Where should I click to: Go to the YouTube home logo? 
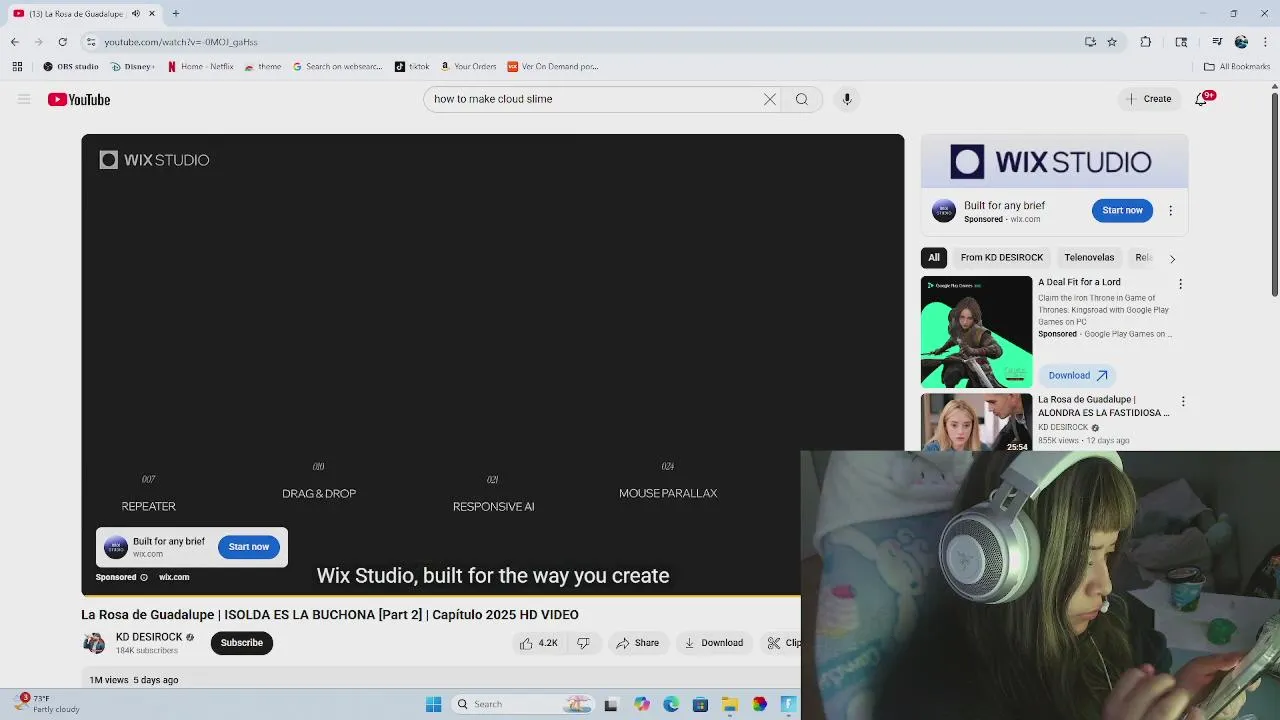click(x=79, y=99)
